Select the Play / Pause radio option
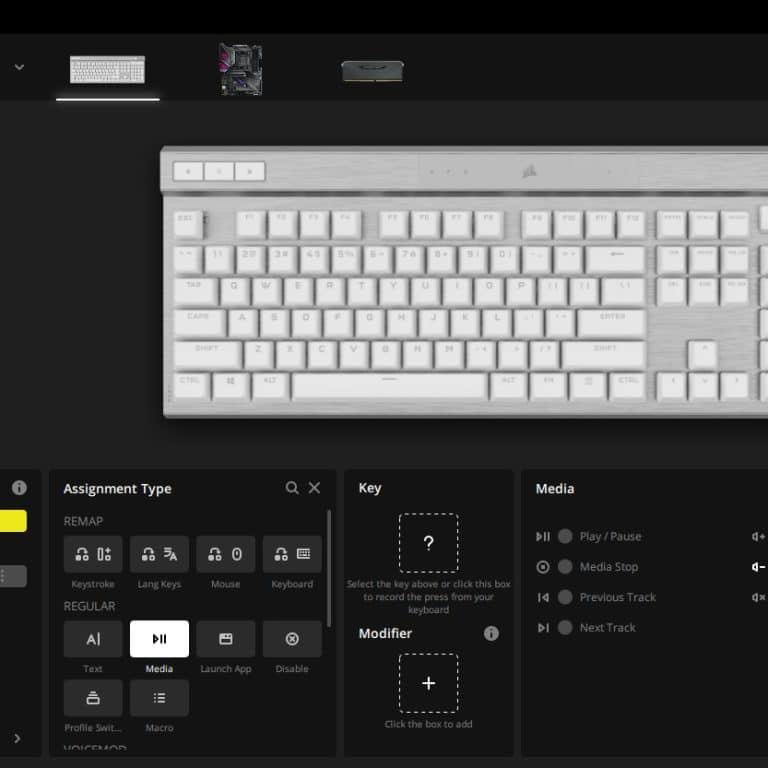Image resolution: width=768 pixels, height=768 pixels. (x=565, y=536)
